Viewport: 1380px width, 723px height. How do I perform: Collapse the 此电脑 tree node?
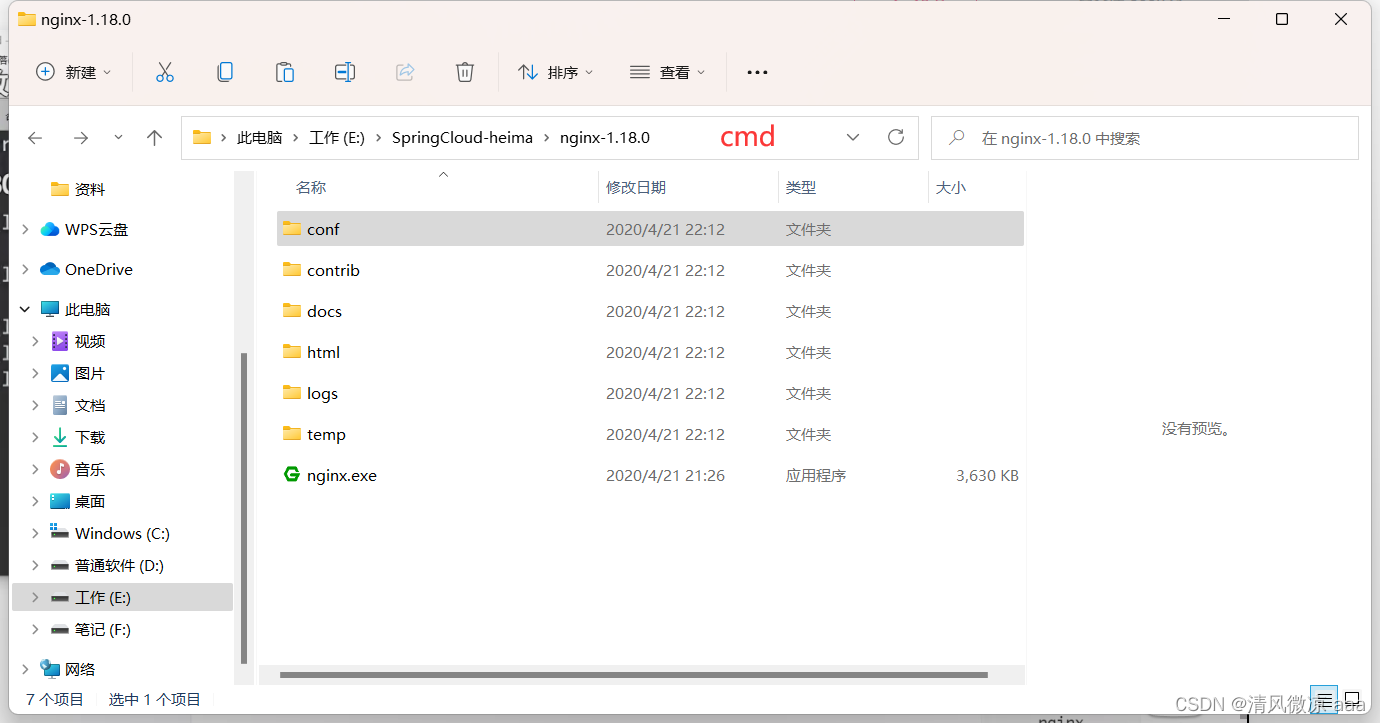click(26, 309)
